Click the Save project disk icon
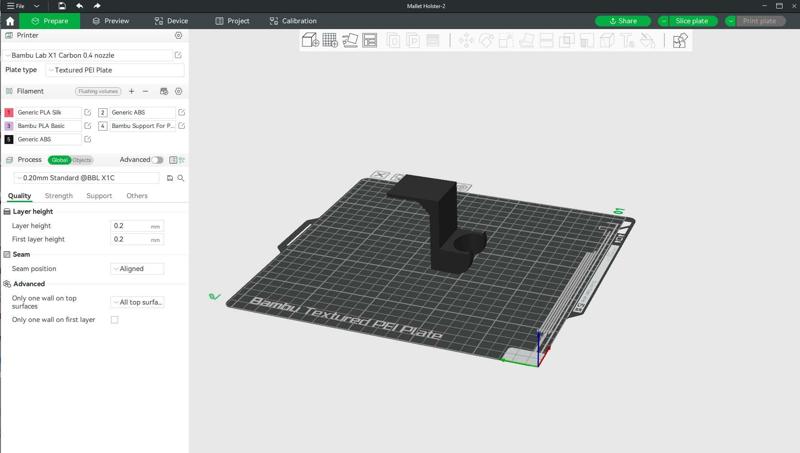Image resolution: width=800 pixels, height=453 pixels. 62,6
